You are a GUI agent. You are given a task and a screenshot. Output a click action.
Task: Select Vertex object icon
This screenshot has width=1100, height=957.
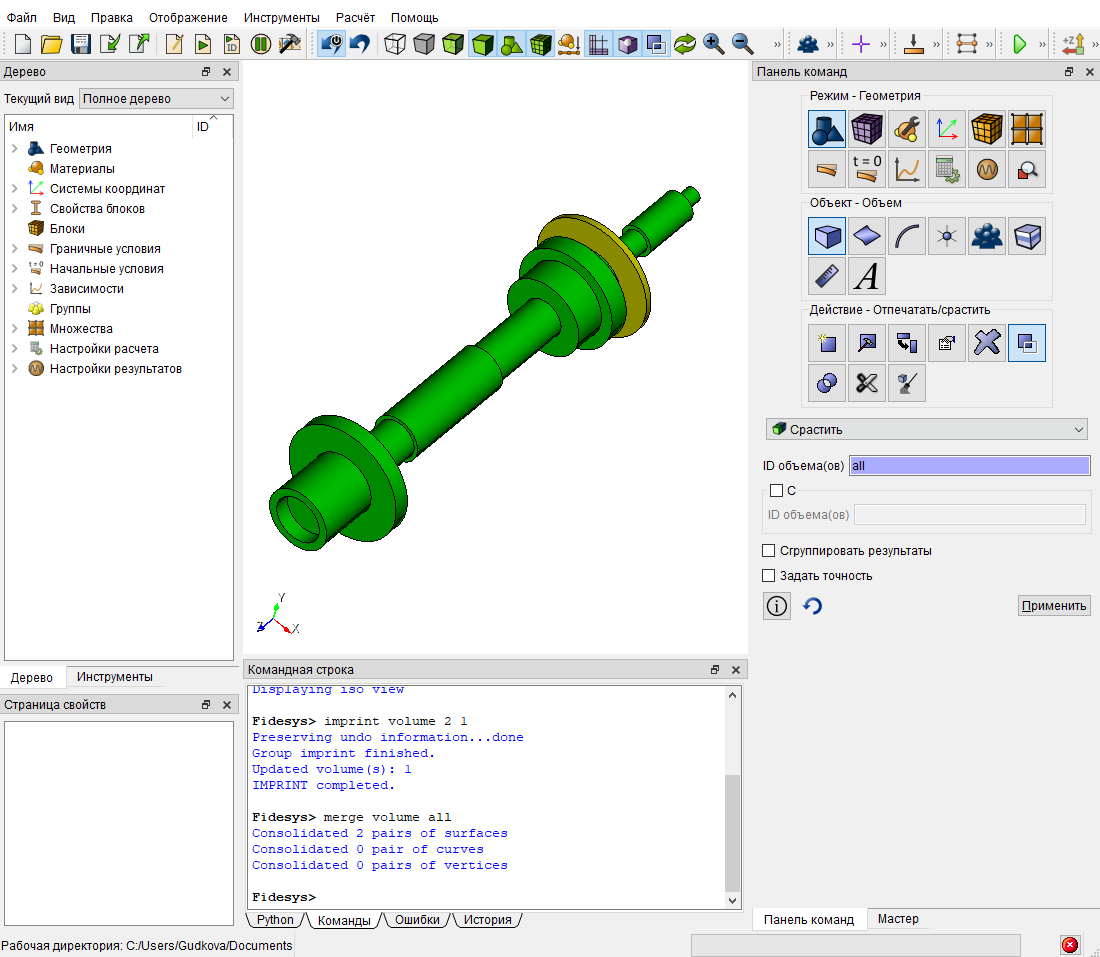pos(946,236)
